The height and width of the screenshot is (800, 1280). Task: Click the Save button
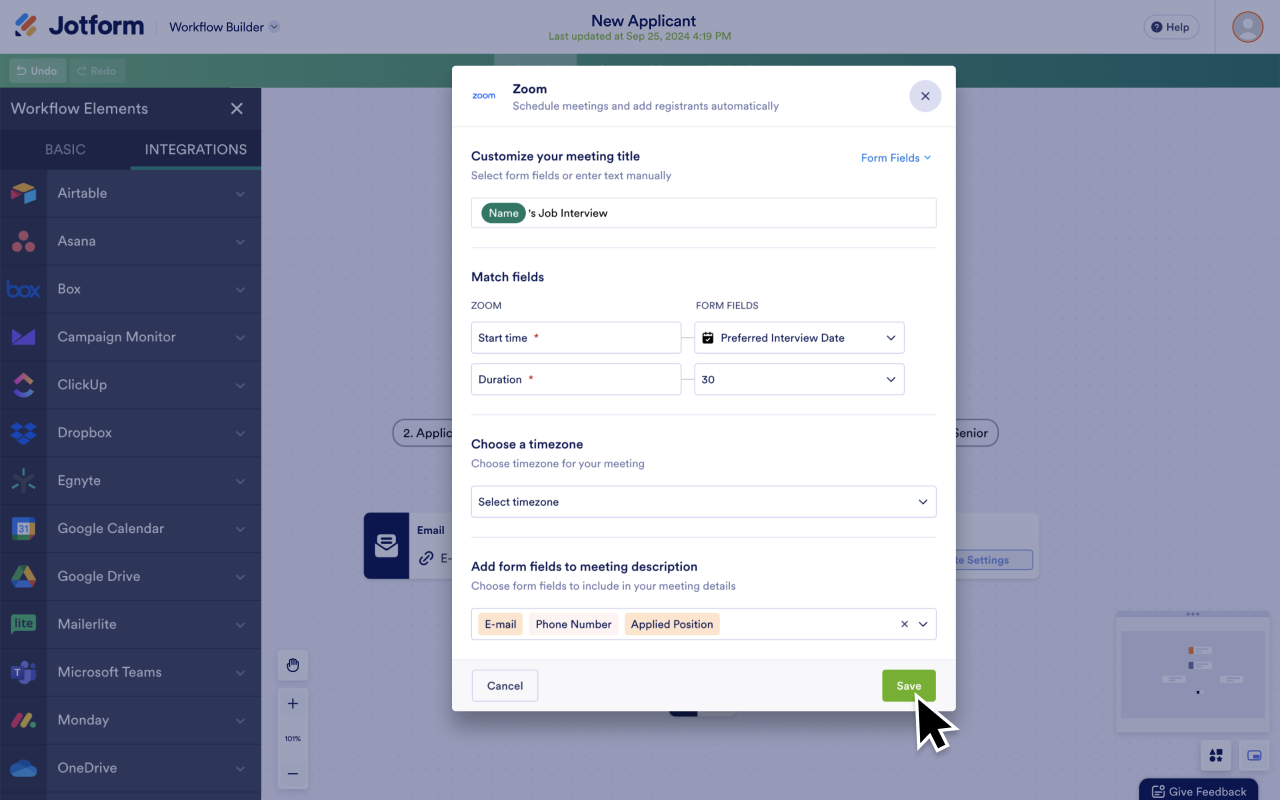[x=909, y=686]
